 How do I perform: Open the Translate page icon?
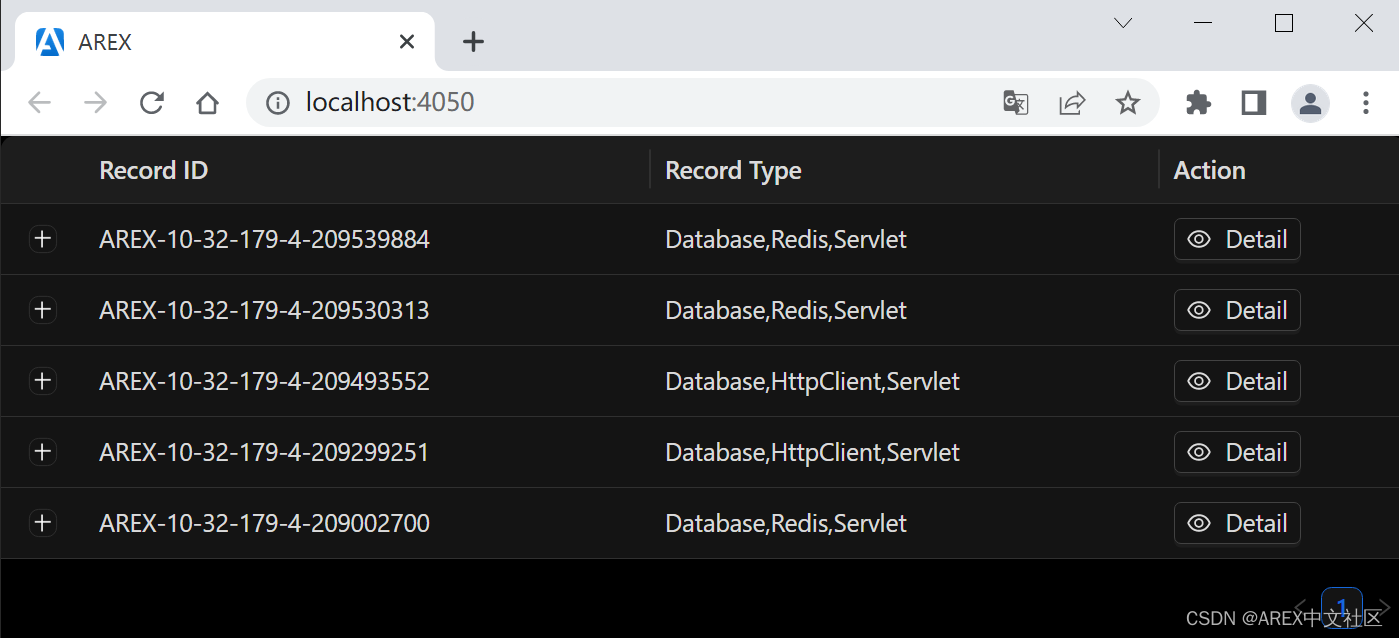click(1016, 102)
